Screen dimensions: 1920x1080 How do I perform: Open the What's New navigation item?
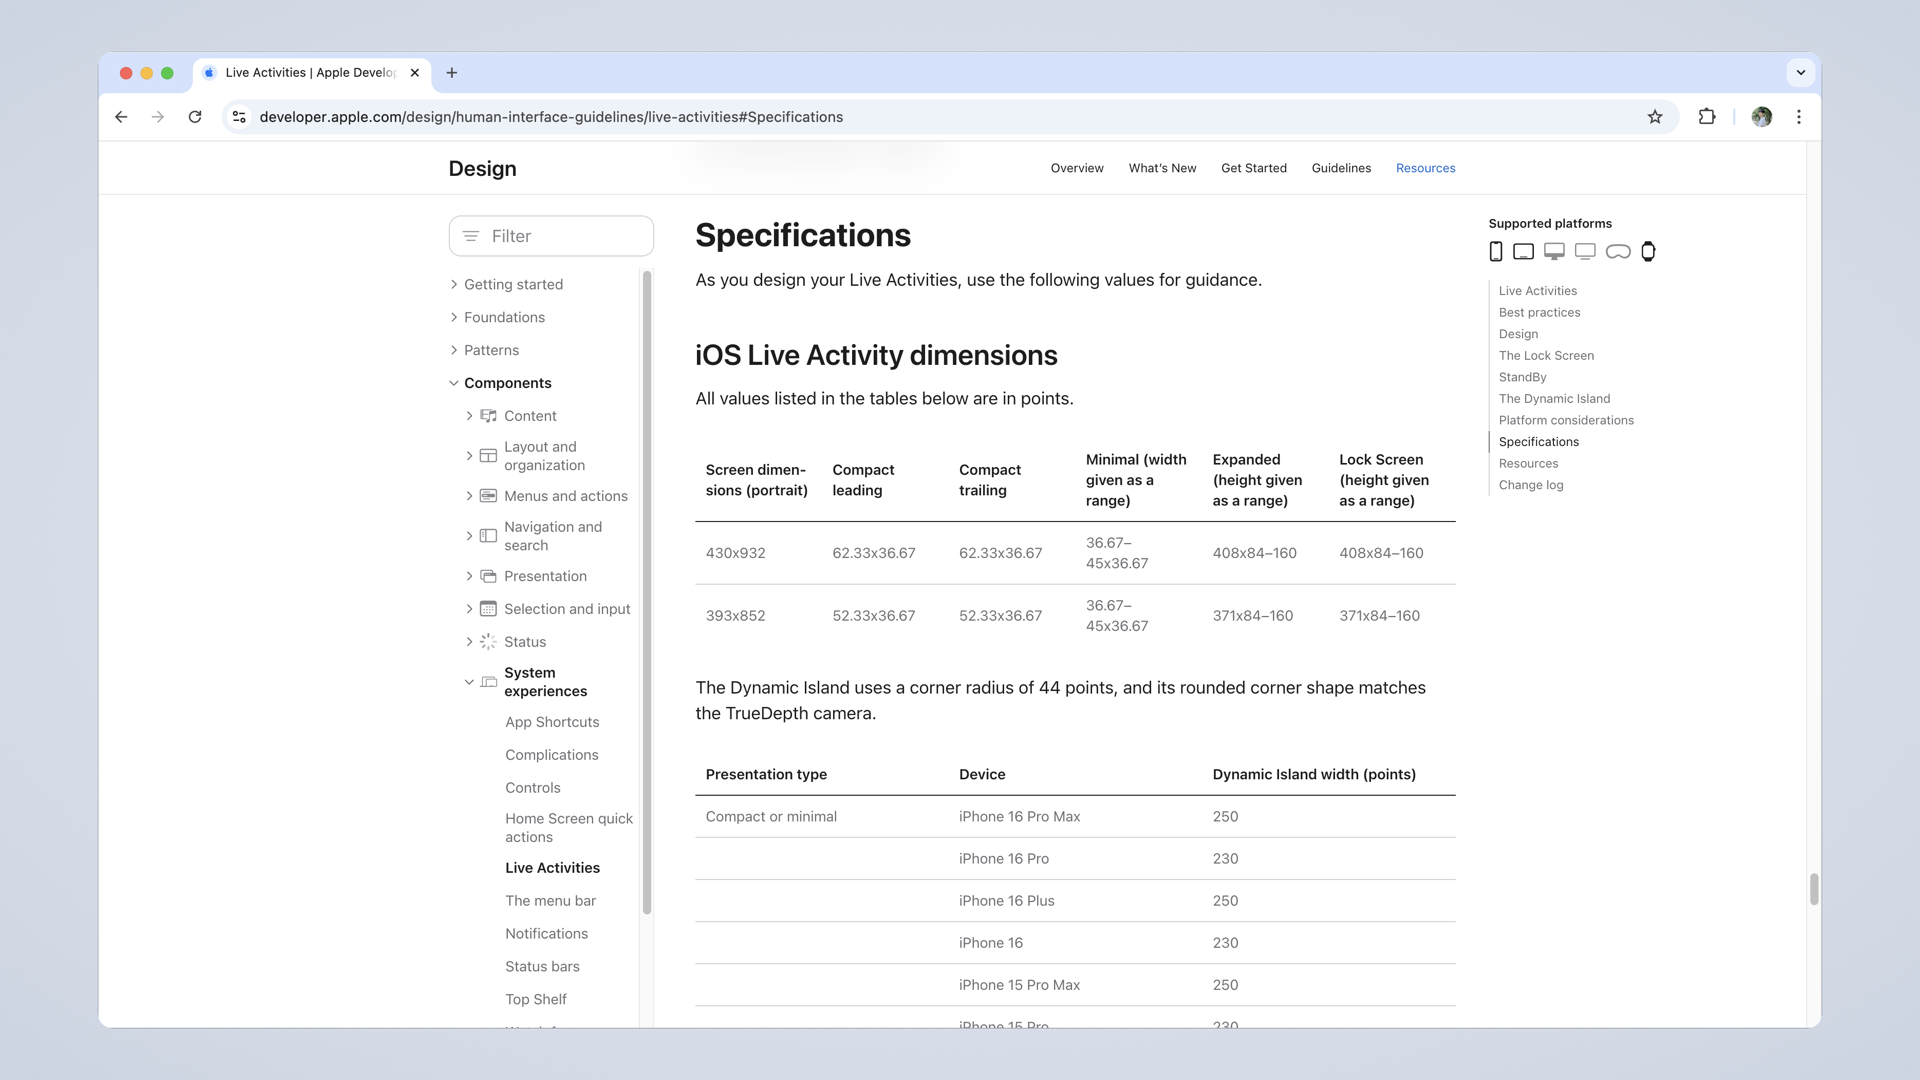click(x=1162, y=168)
